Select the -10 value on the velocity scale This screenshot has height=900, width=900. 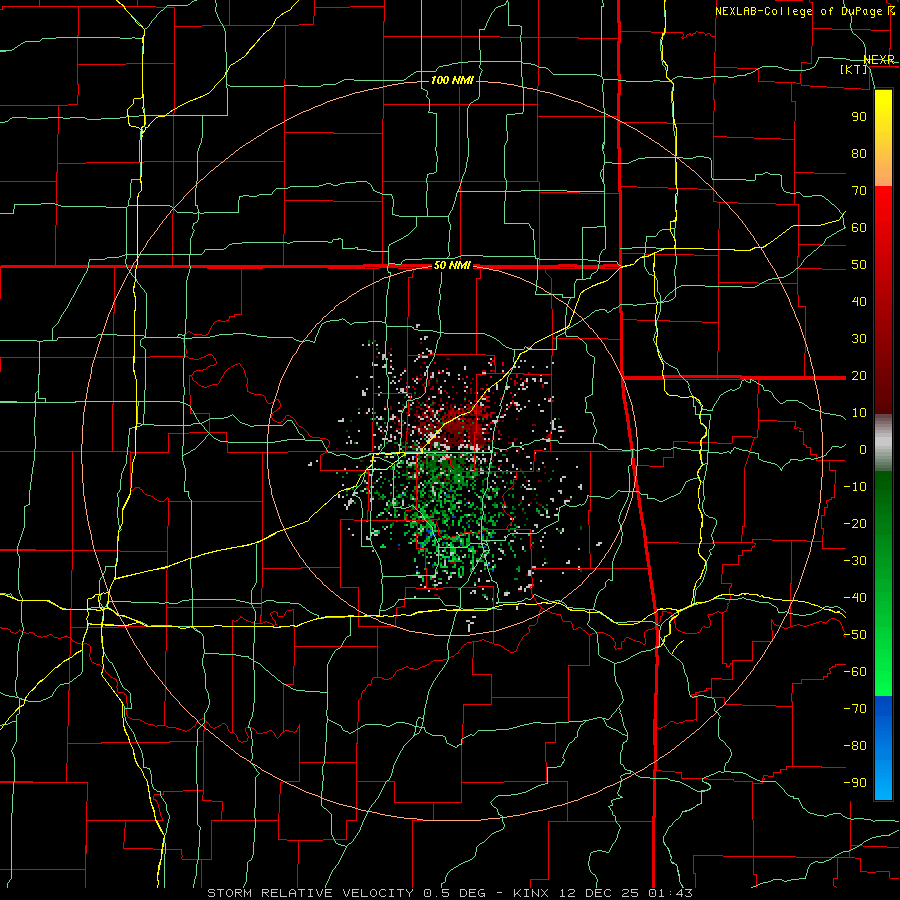(x=855, y=487)
